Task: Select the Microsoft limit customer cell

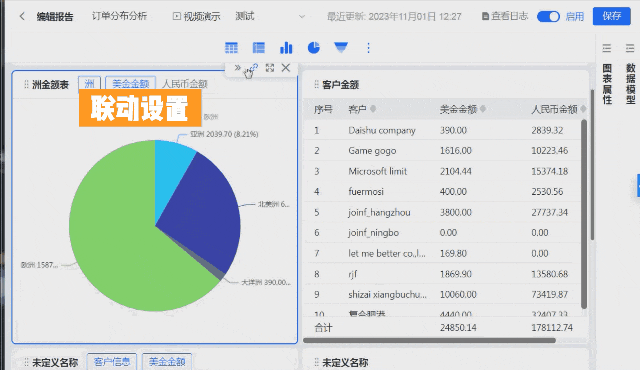Action: click(x=378, y=171)
